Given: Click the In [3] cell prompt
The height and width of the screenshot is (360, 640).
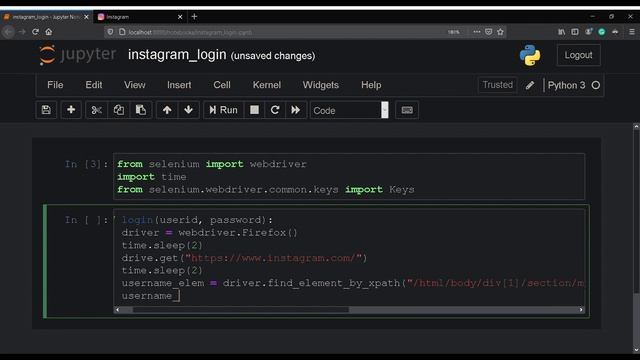Looking at the screenshot, I should [87, 164].
